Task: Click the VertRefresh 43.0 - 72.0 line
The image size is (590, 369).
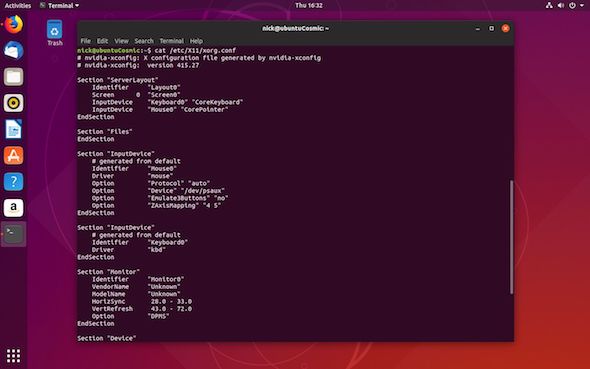Action: (142, 309)
